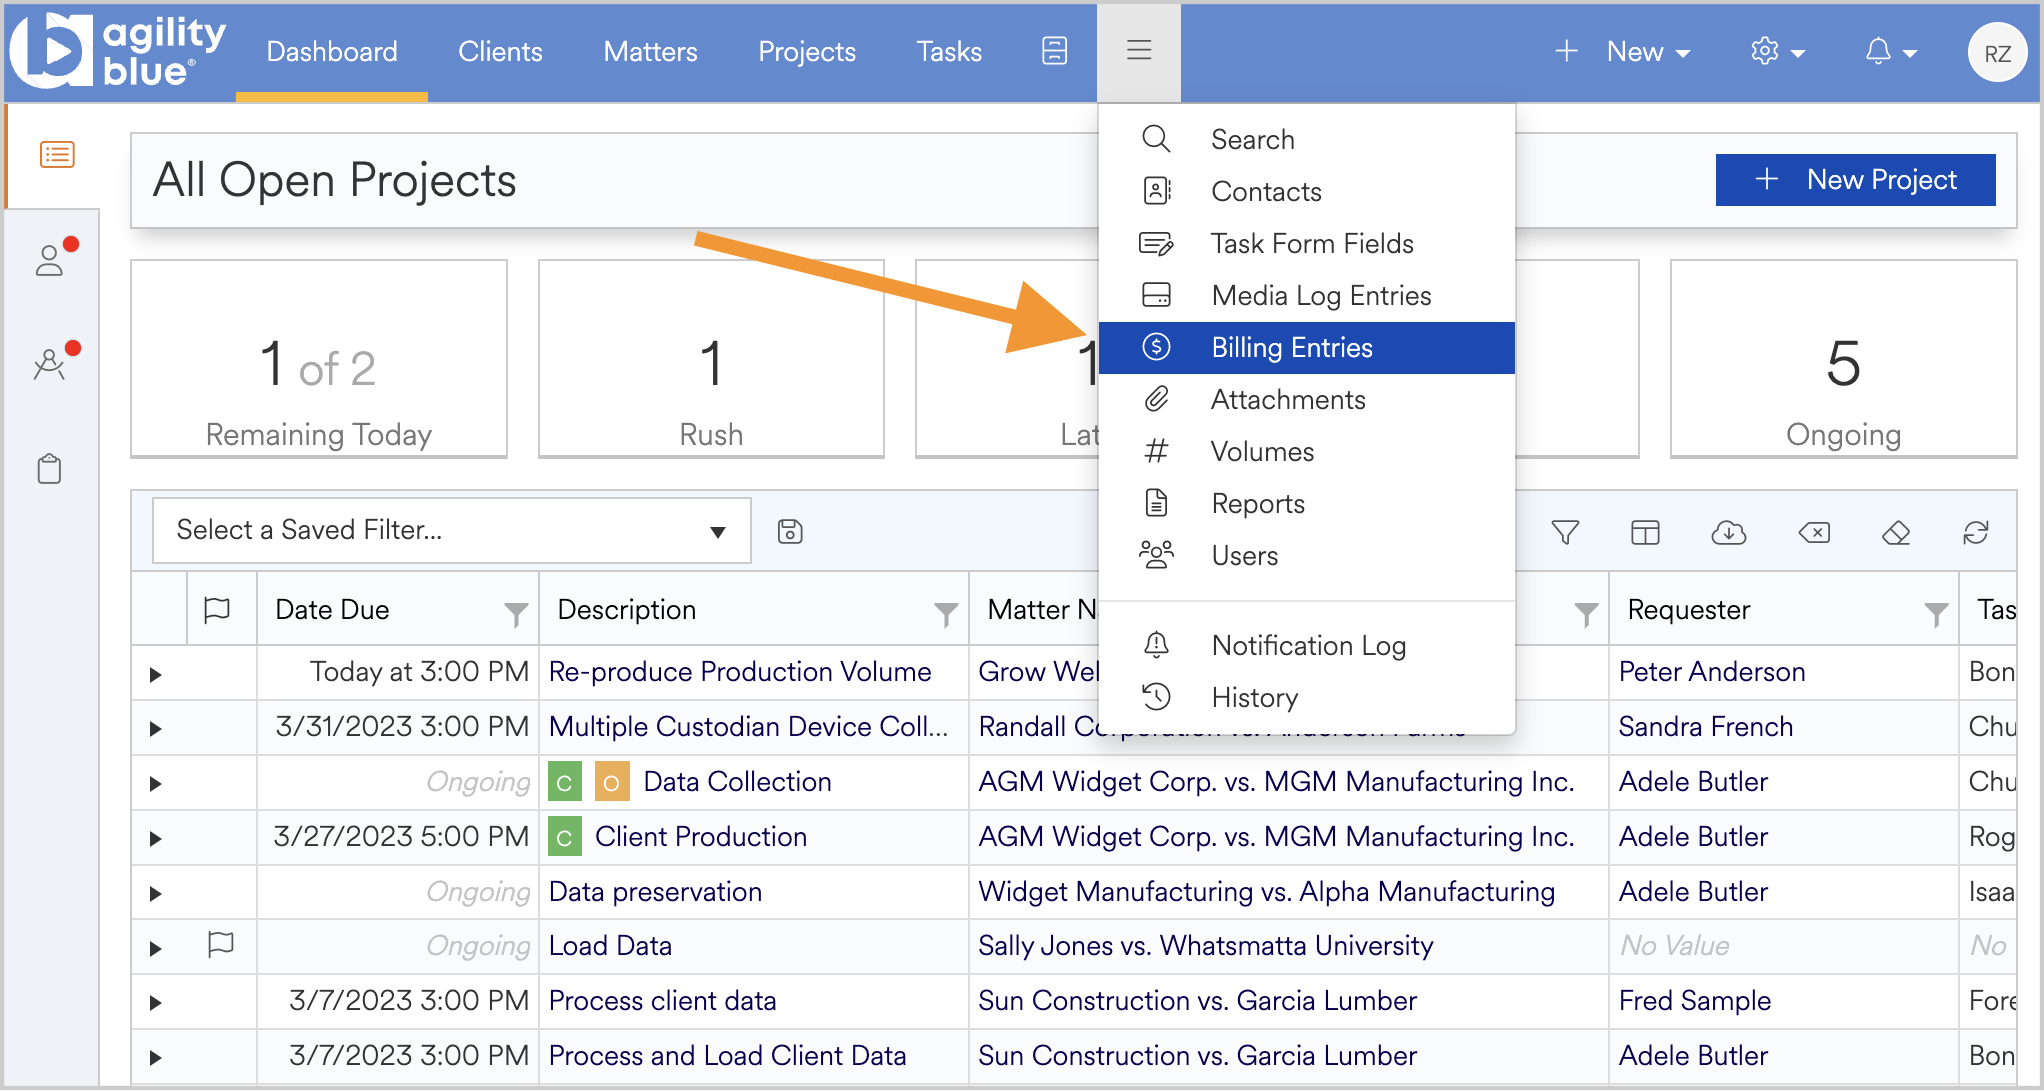Screen dimensions: 2044x1091
Task: Open requester Fred Sample
Action: 1695,1001
